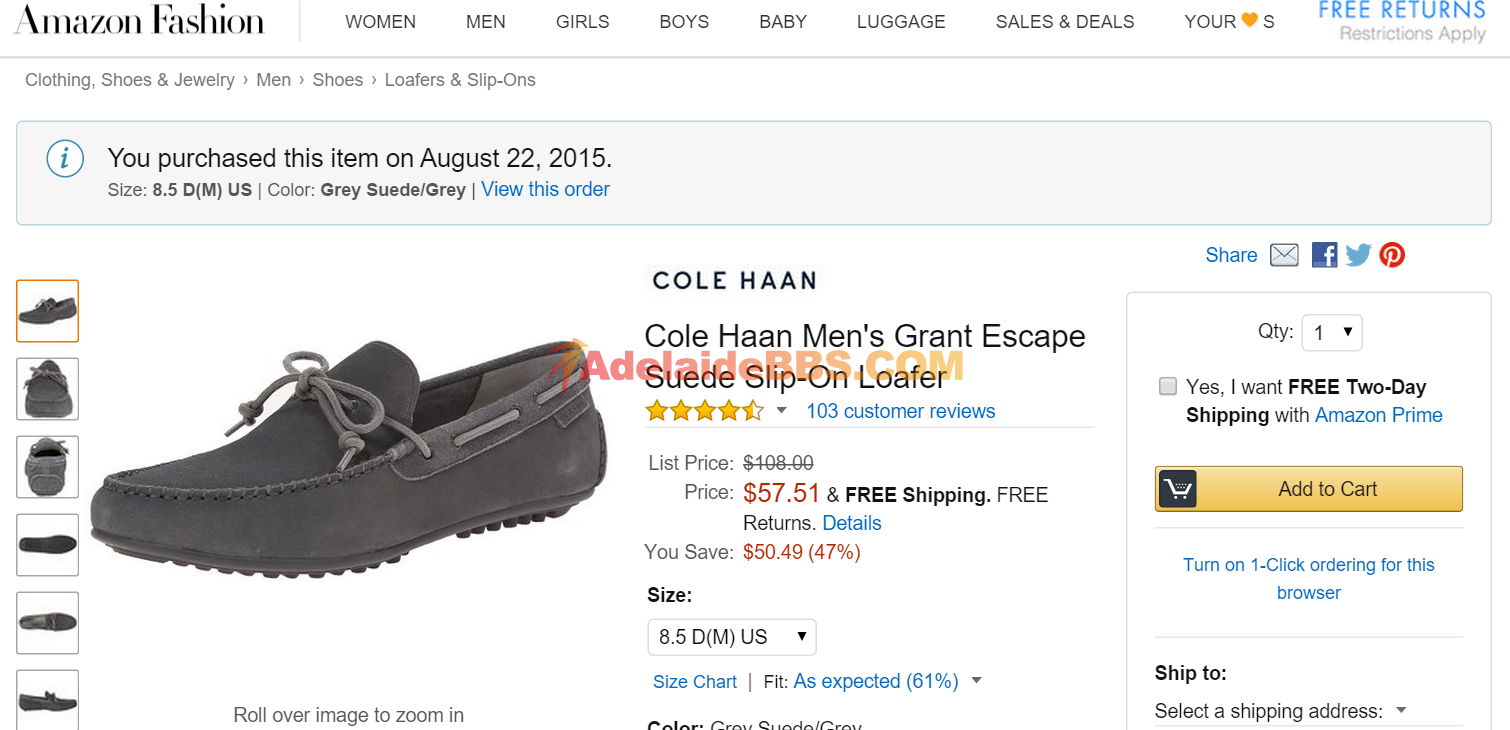This screenshot has width=1510, height=730.
Task: Click the 4.5-star rating stars
Action: [704, 411]
